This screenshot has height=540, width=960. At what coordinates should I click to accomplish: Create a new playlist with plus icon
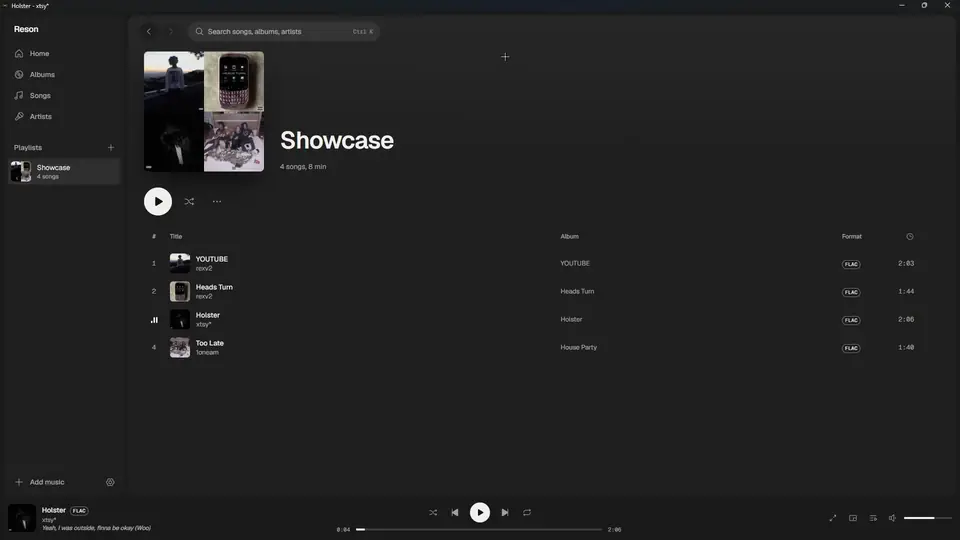(111, 148)
